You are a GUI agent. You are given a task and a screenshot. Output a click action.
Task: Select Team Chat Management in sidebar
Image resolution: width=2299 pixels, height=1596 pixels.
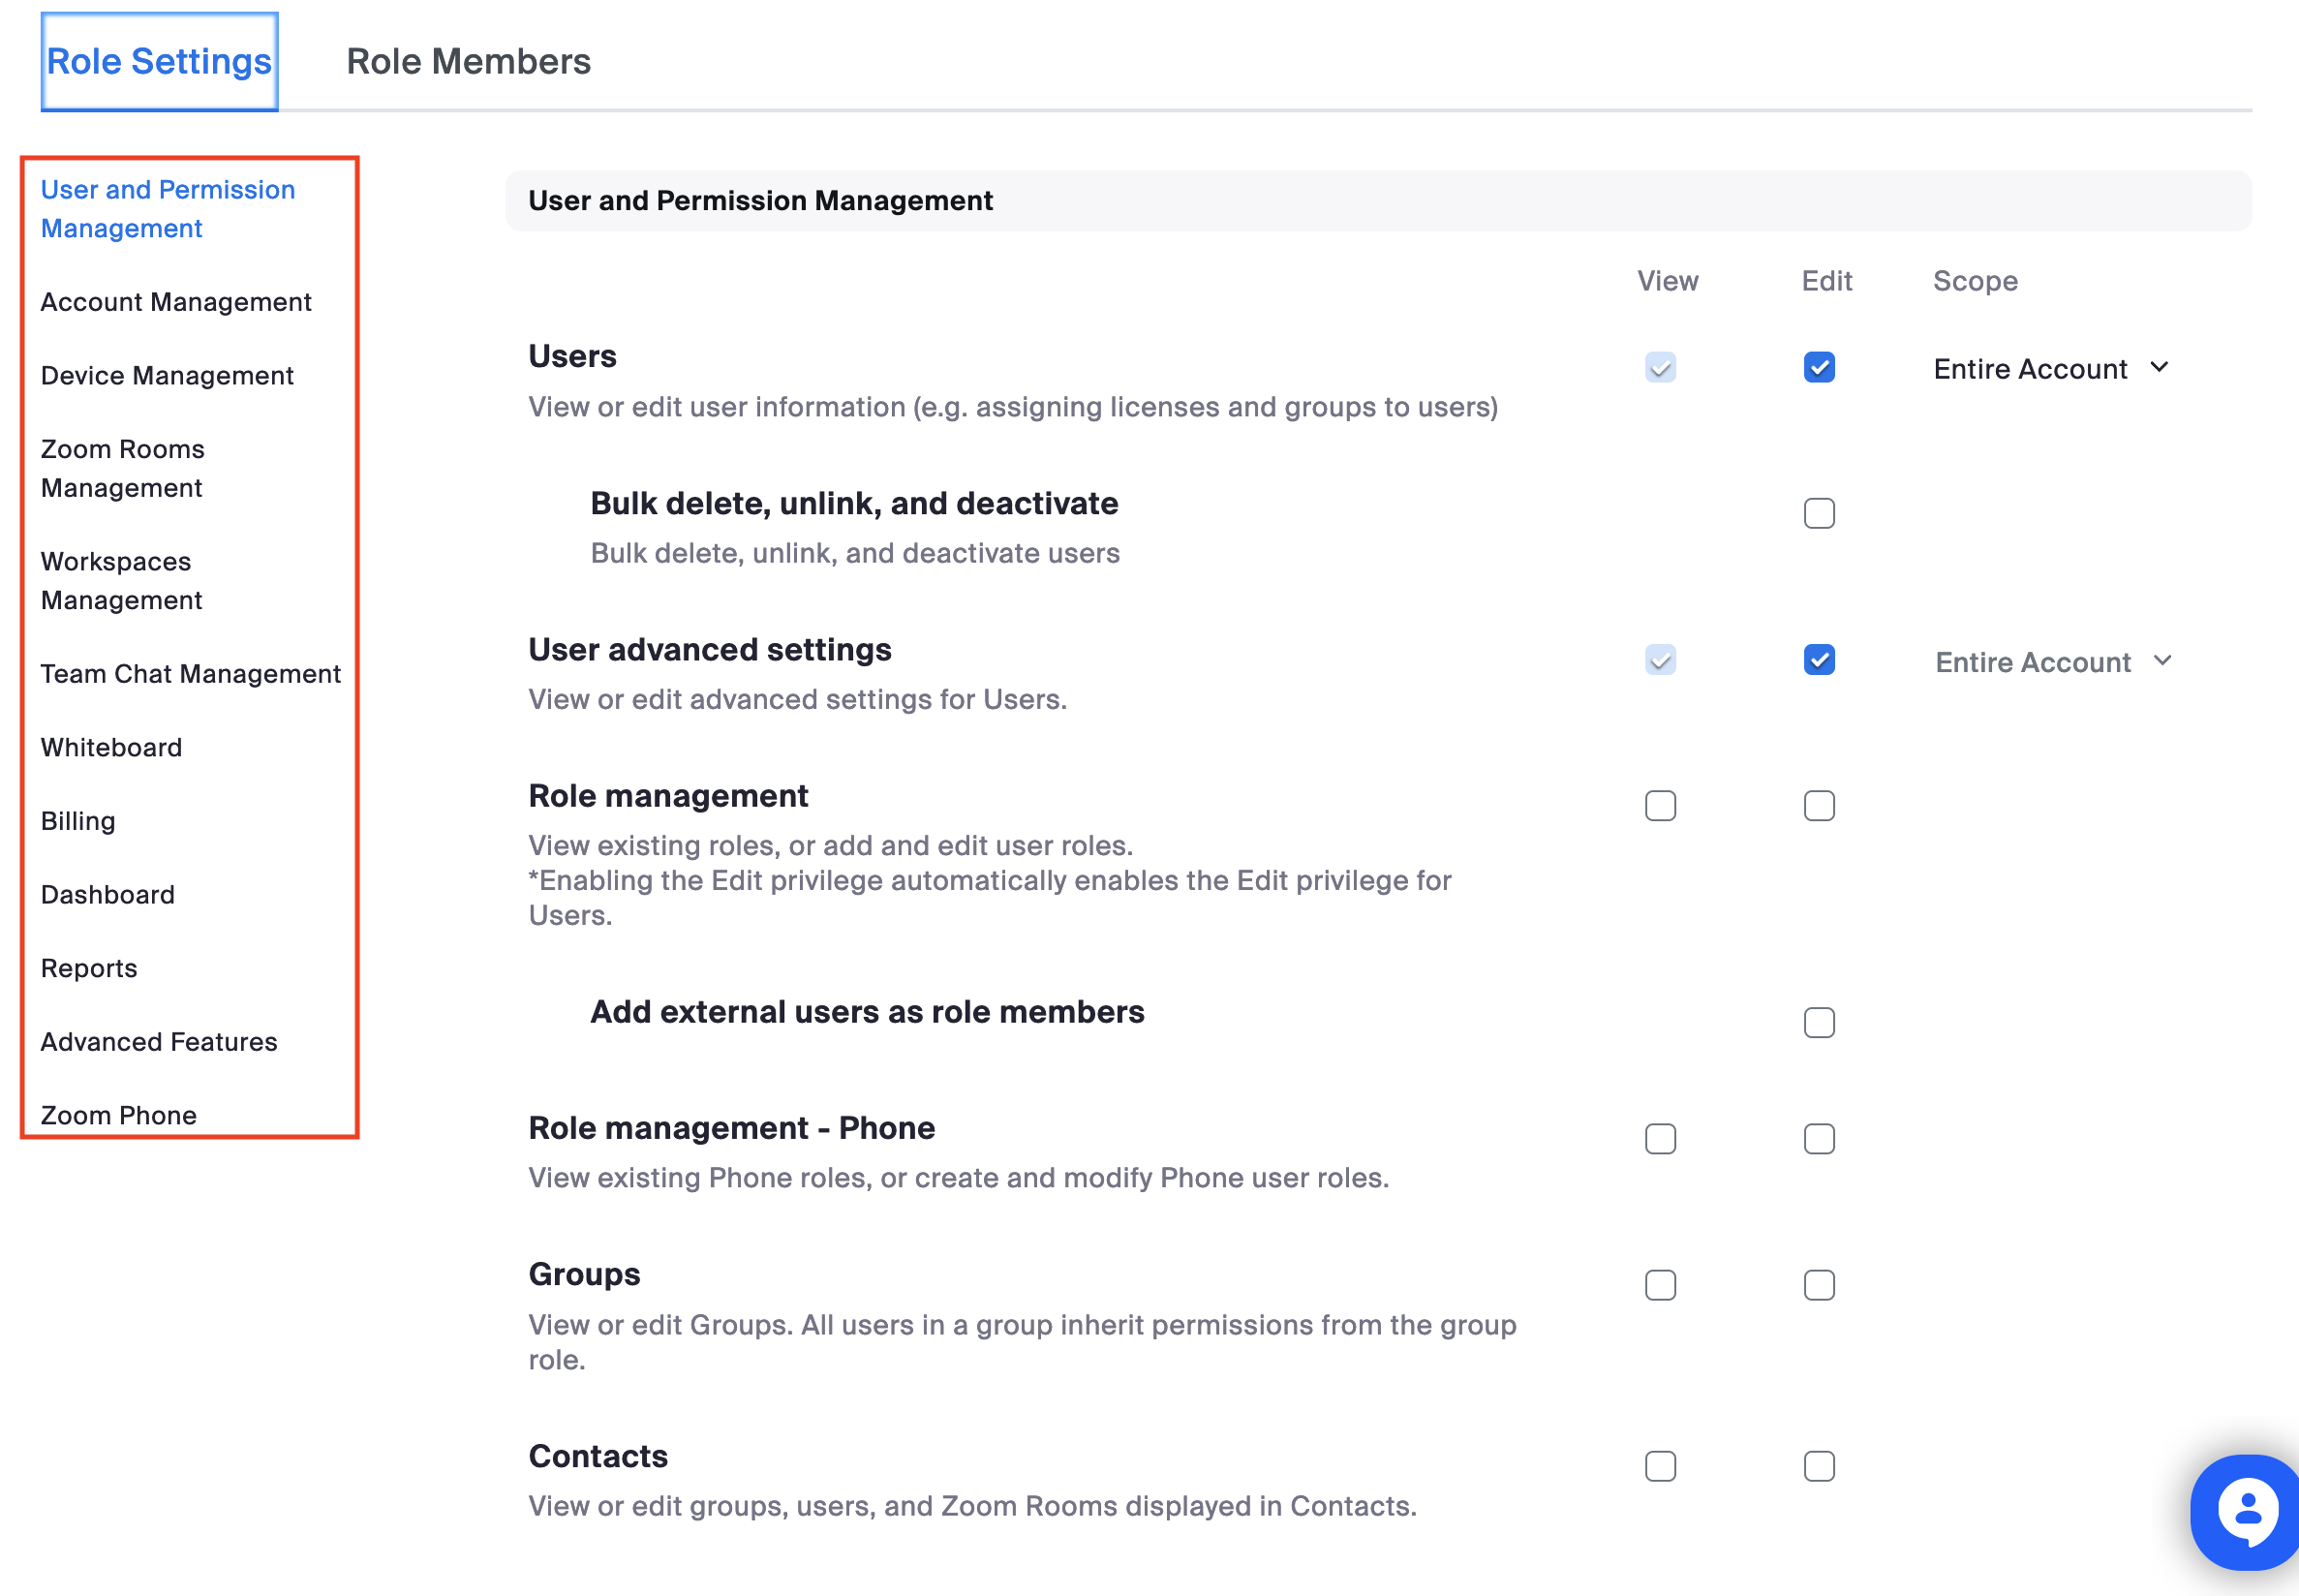[190, 674]
